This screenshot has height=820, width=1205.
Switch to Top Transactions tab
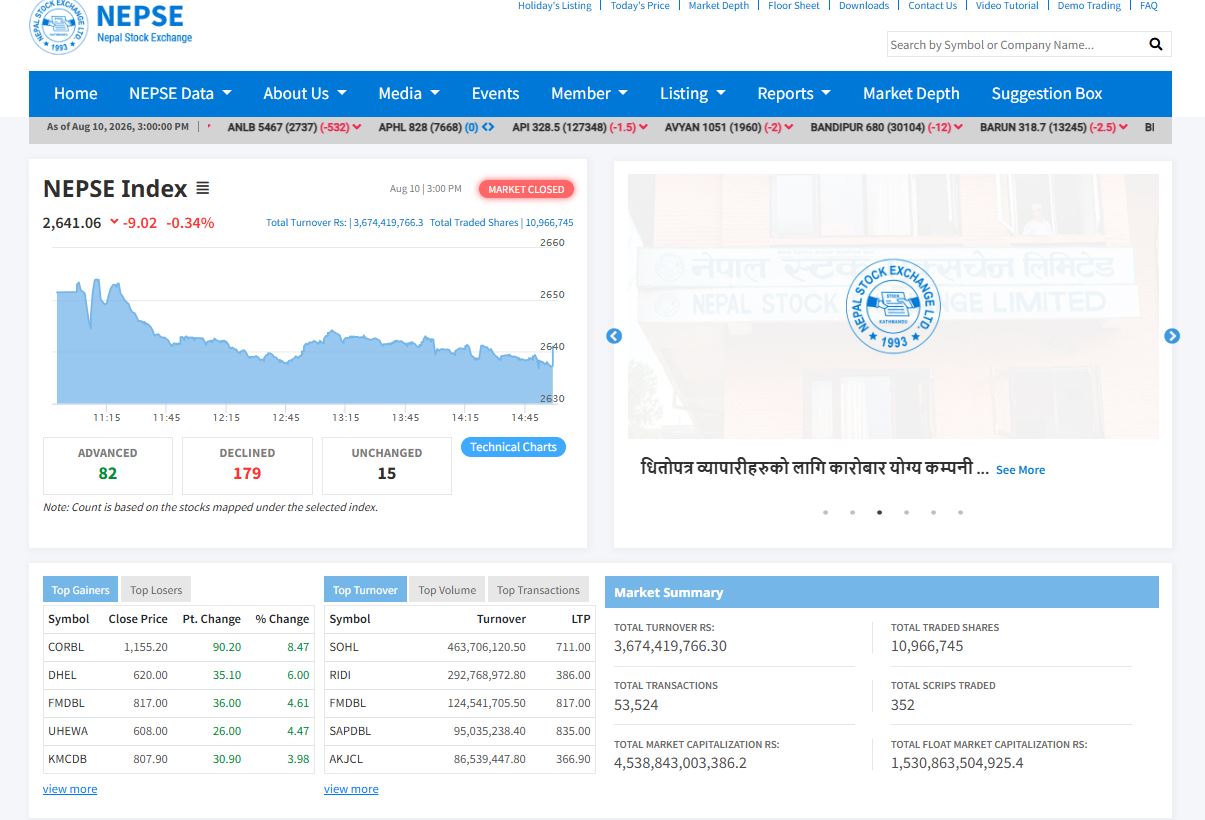tap(538, 590)
